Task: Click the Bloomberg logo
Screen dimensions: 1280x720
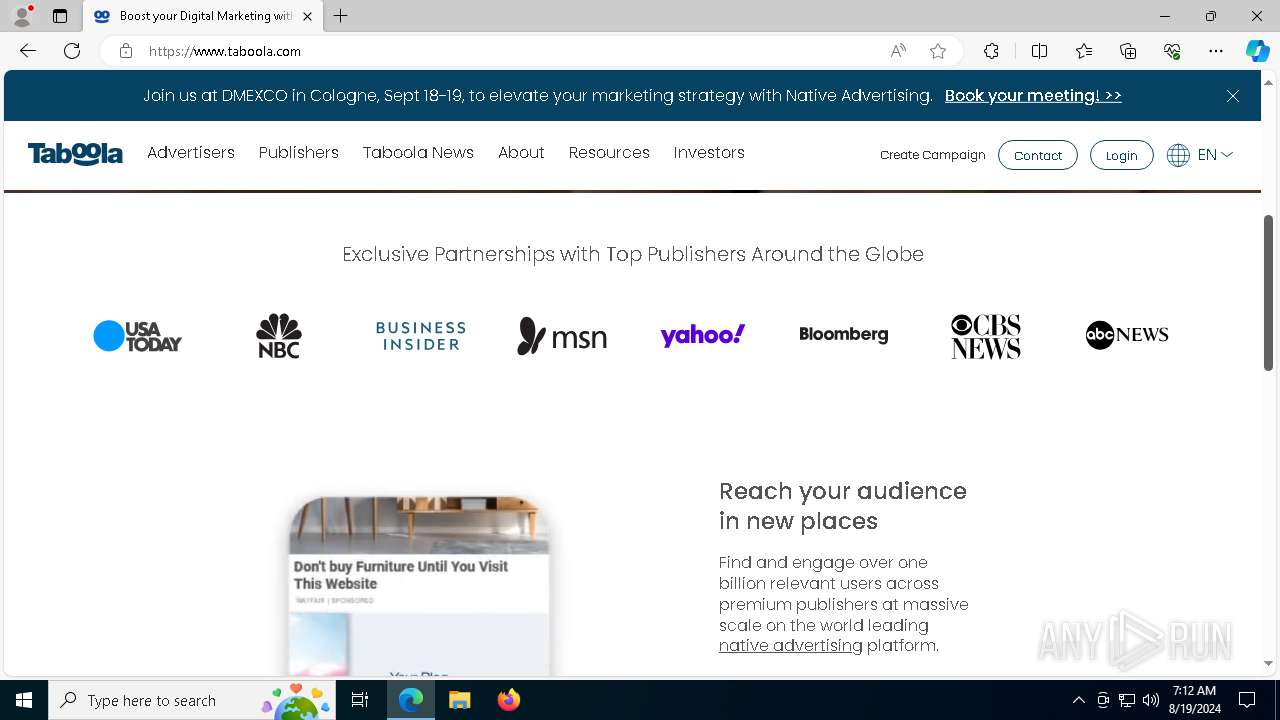Action: click(844, 335)
